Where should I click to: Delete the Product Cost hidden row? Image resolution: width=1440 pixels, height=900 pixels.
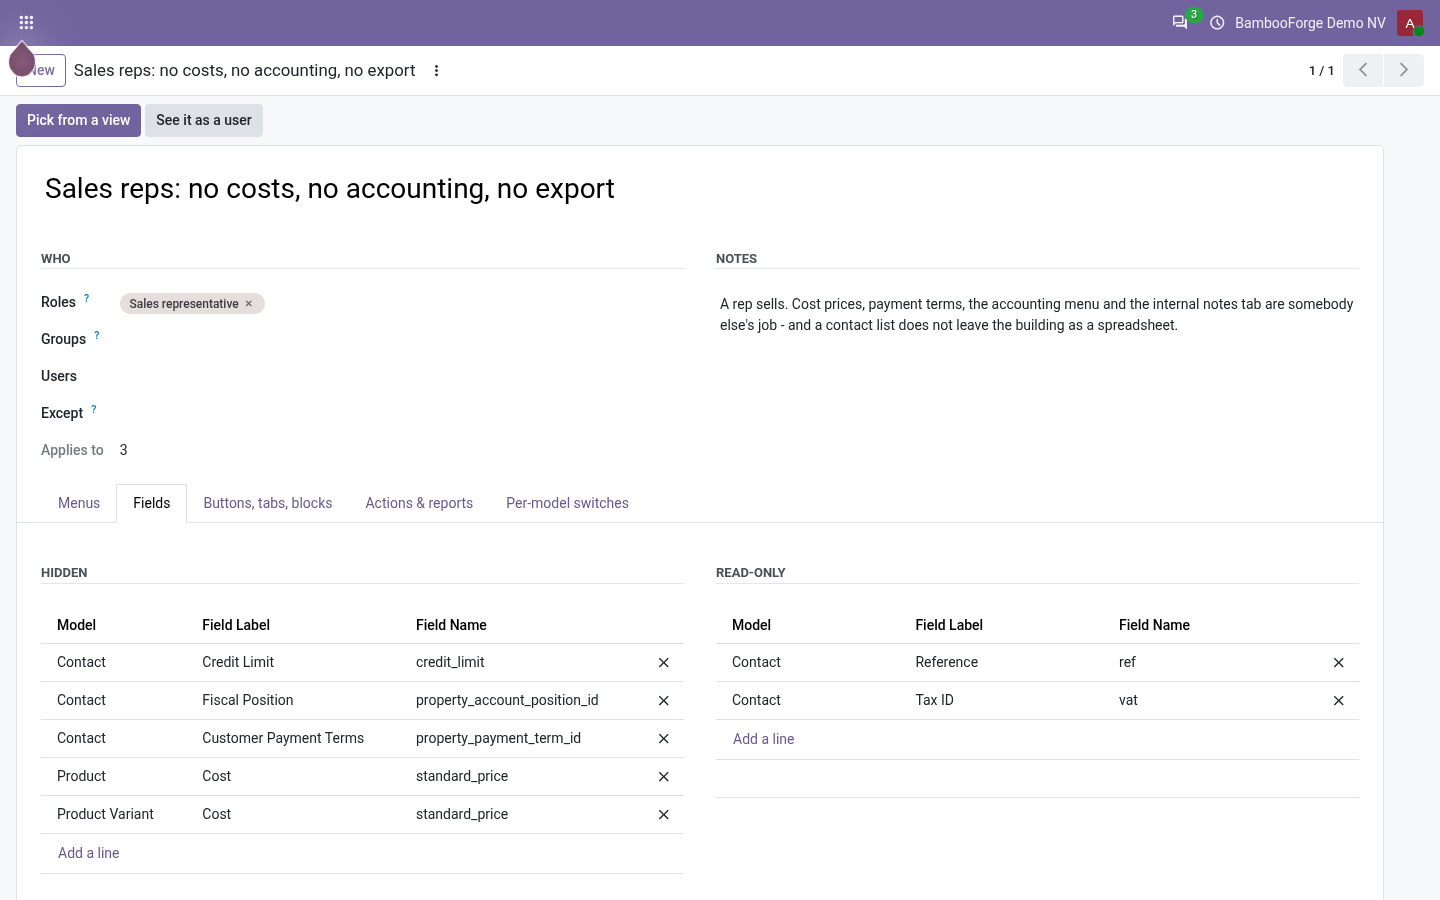point(664,777)
